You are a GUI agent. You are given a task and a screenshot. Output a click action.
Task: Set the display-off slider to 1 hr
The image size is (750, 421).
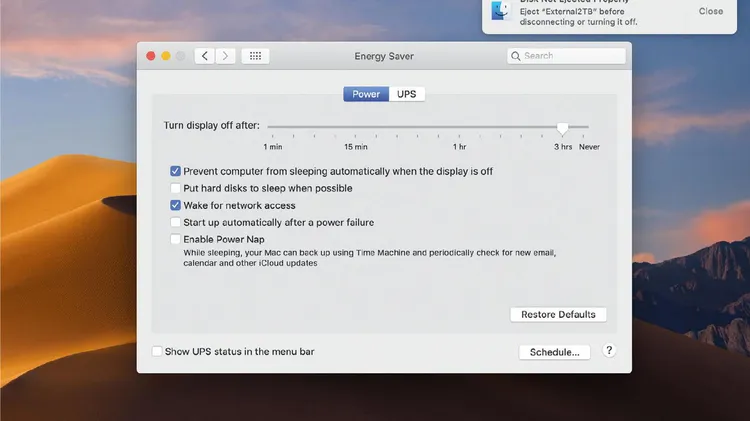(x=459, y=127)
